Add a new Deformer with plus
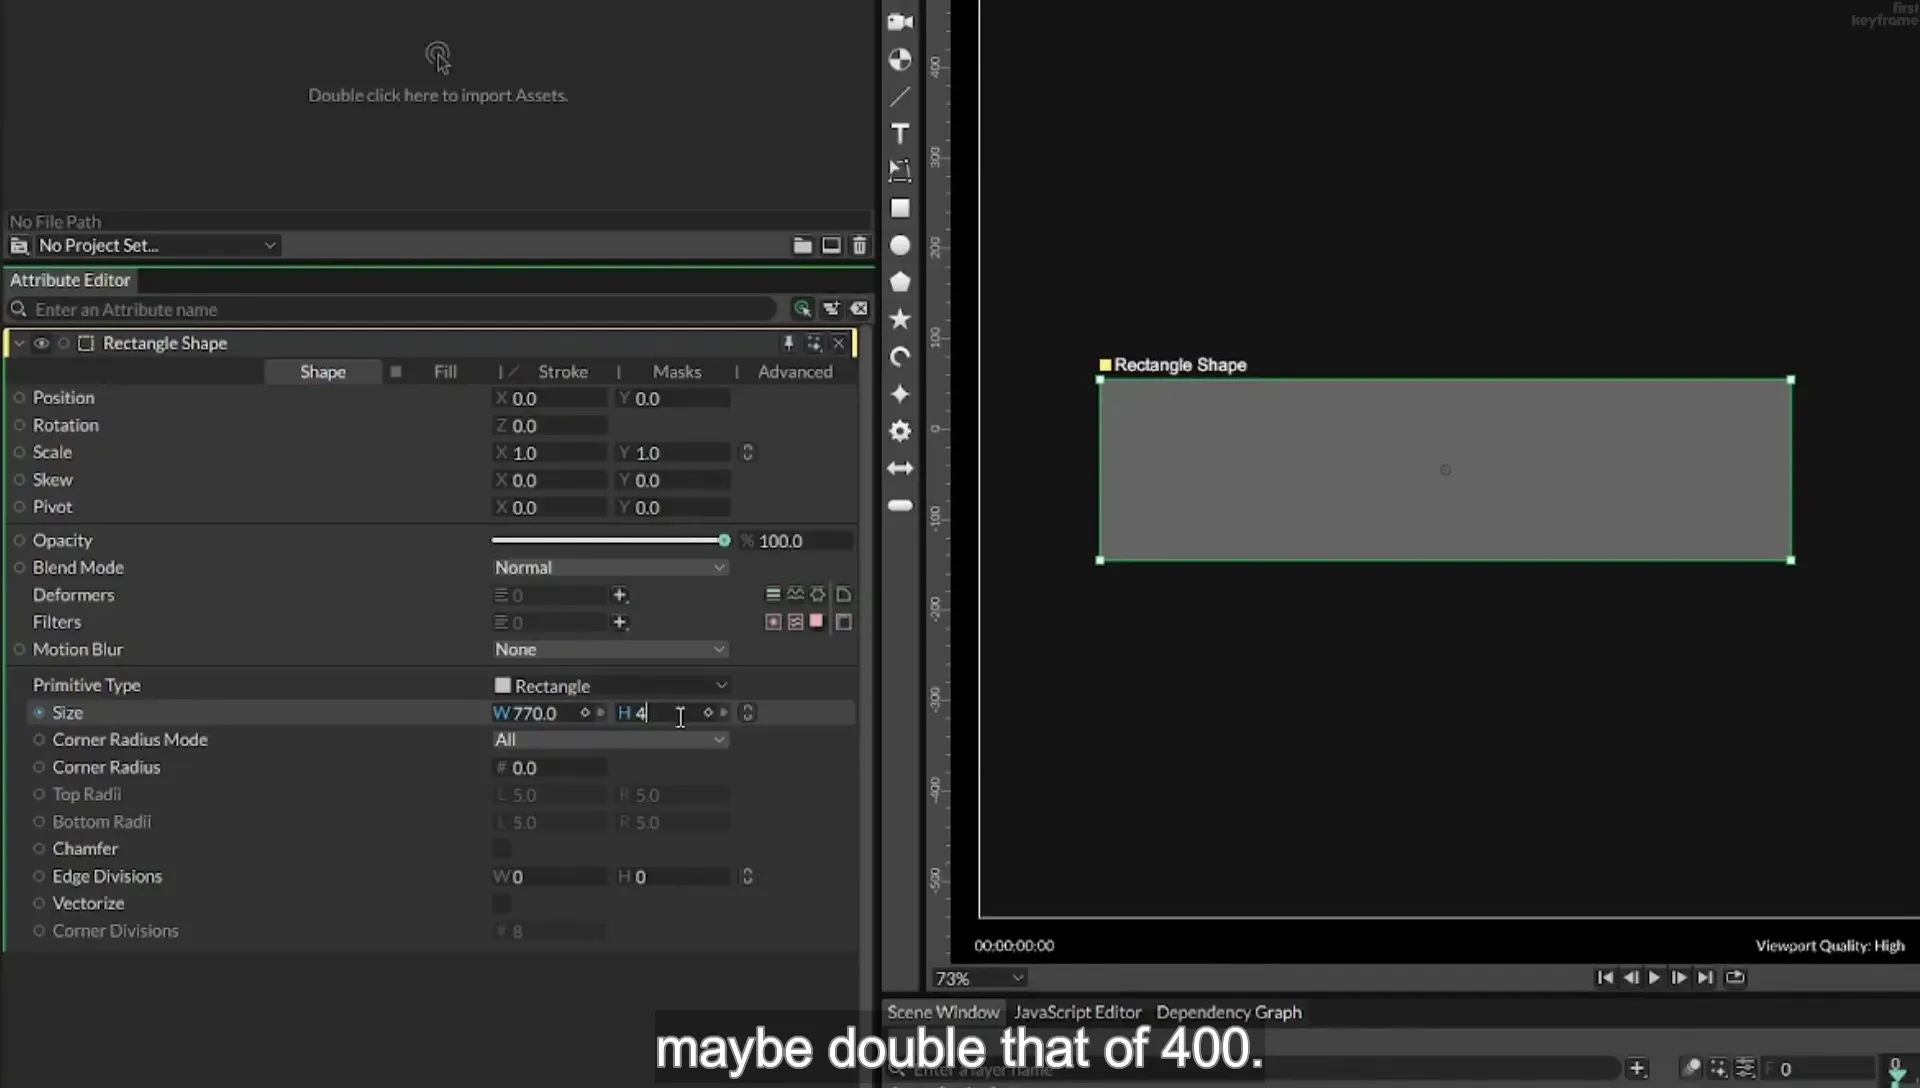The width and height of the screenshot is (1920, 1088). pos(619,595)
